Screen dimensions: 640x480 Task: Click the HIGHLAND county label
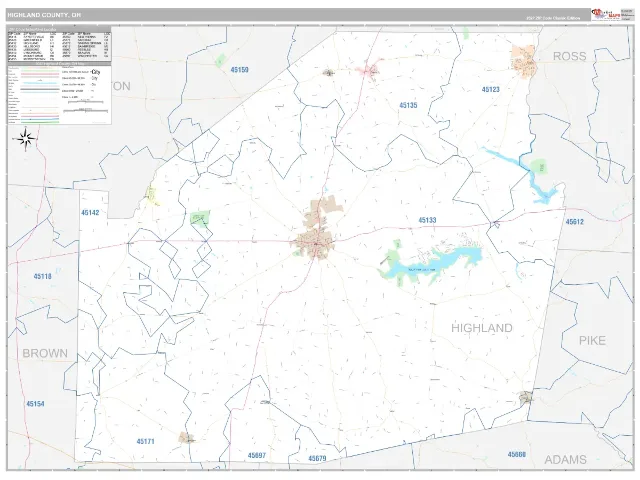coord(482,328)
